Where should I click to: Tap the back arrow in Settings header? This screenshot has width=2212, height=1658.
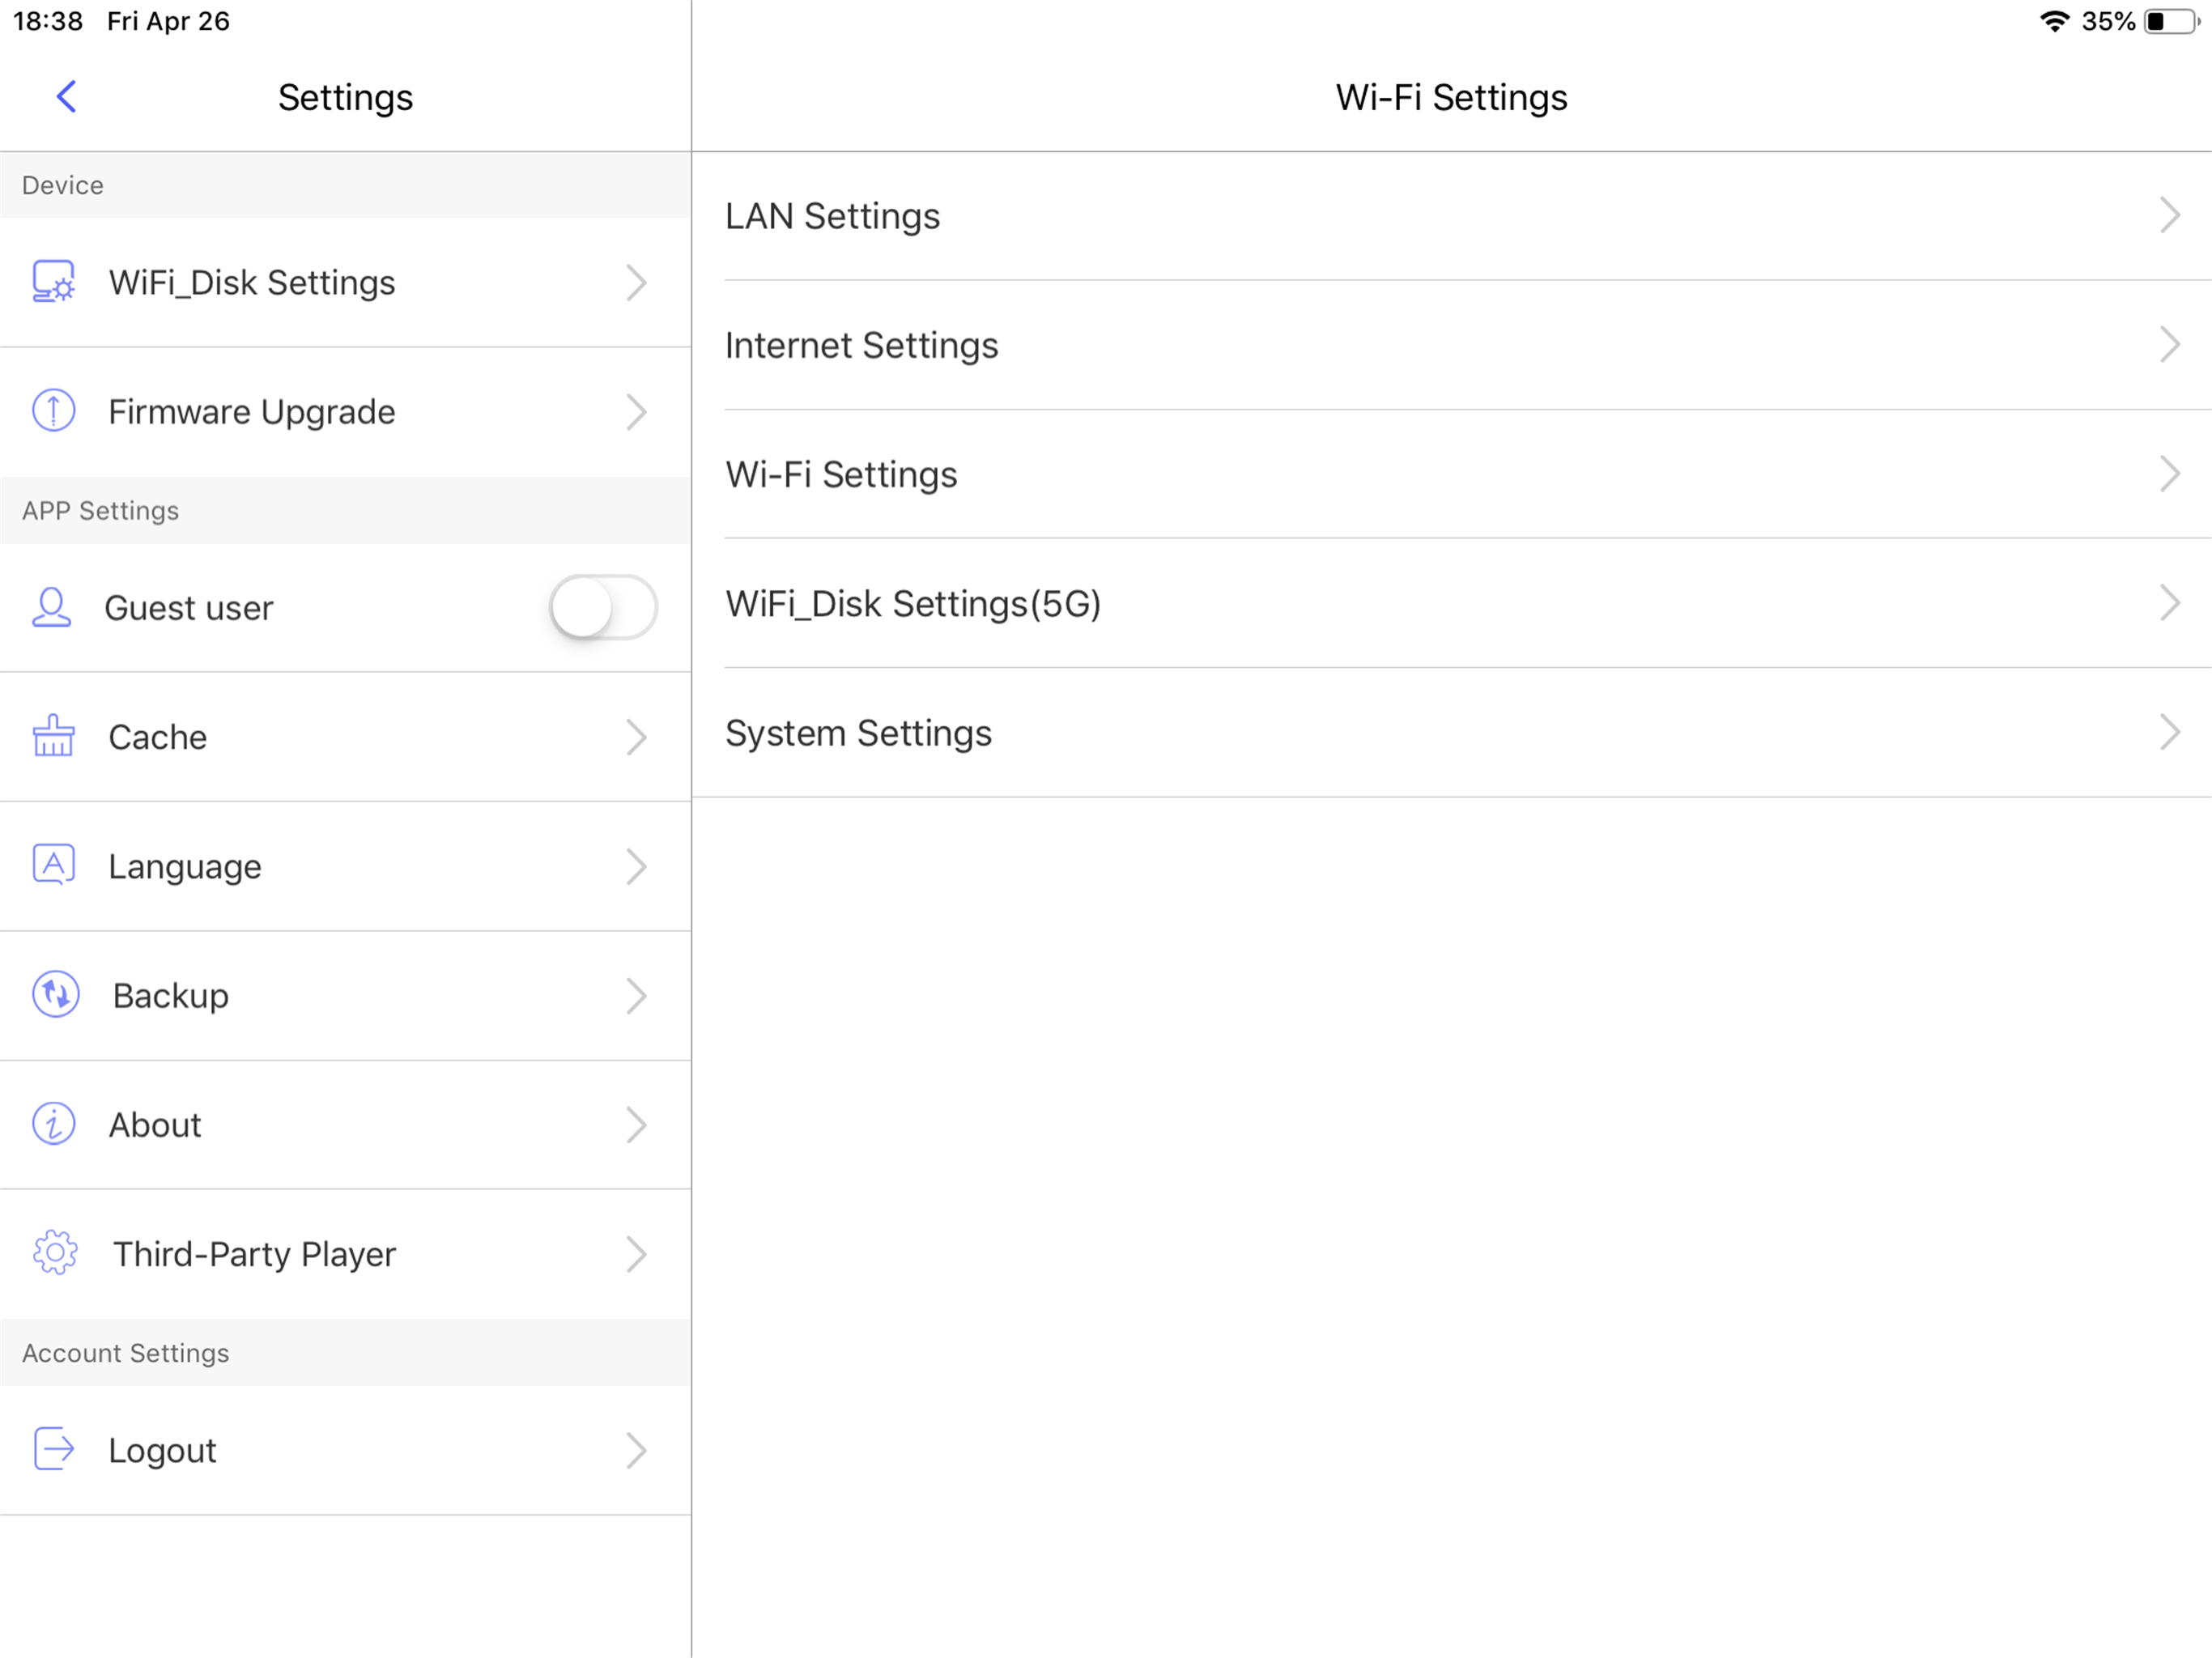click(66, 97)
